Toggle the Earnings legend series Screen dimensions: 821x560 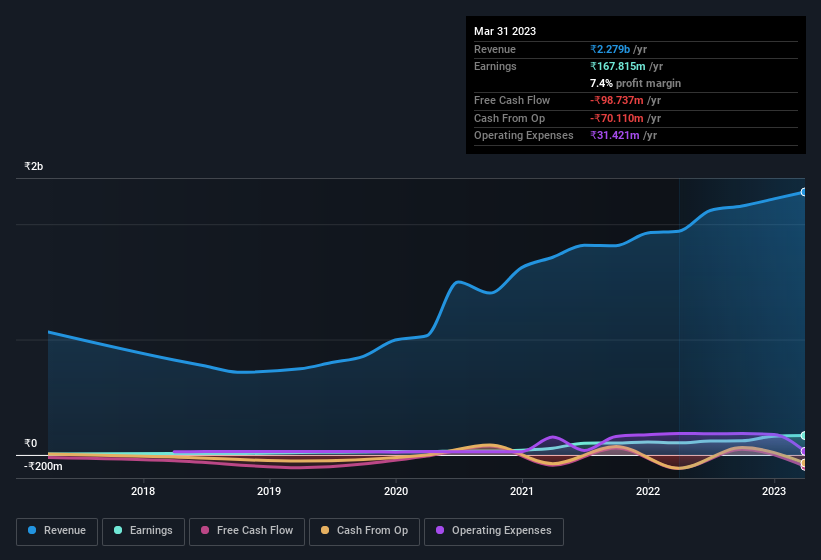pos(143,531)
